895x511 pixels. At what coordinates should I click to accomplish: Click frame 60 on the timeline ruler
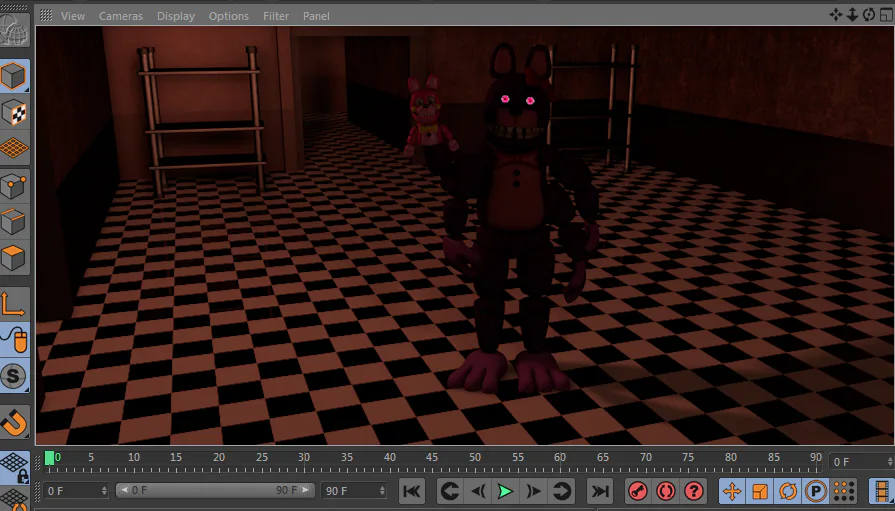(560, 458)
